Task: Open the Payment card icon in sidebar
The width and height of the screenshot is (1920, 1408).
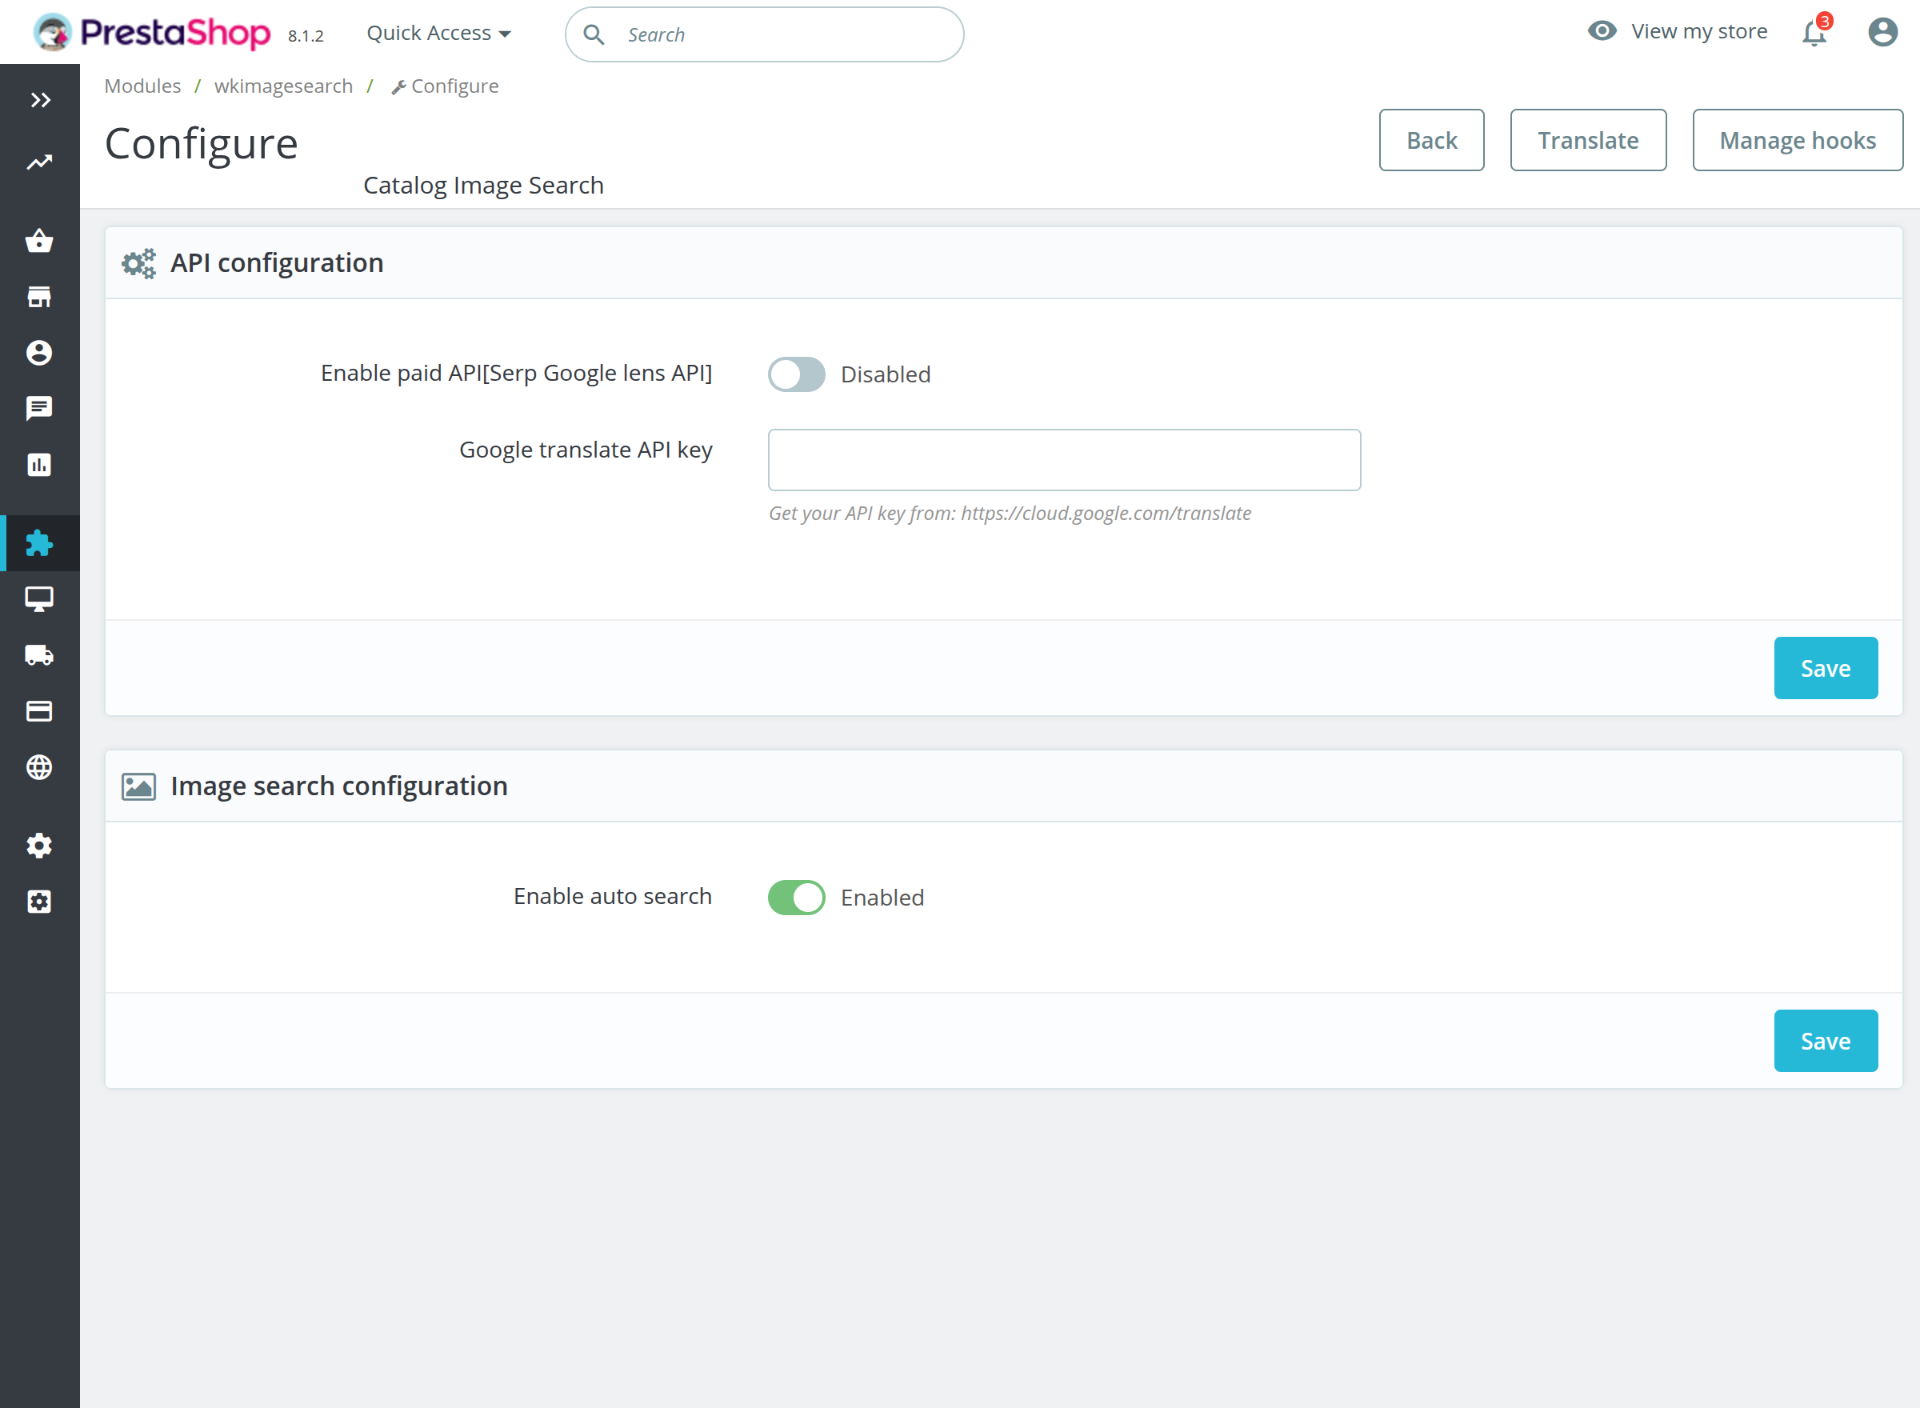Action: point(39,711)
